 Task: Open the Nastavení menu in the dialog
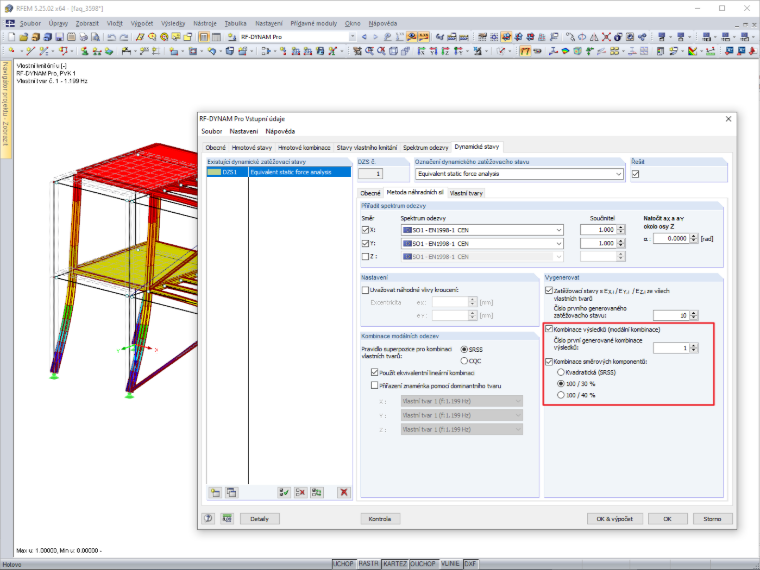[244, 131]
